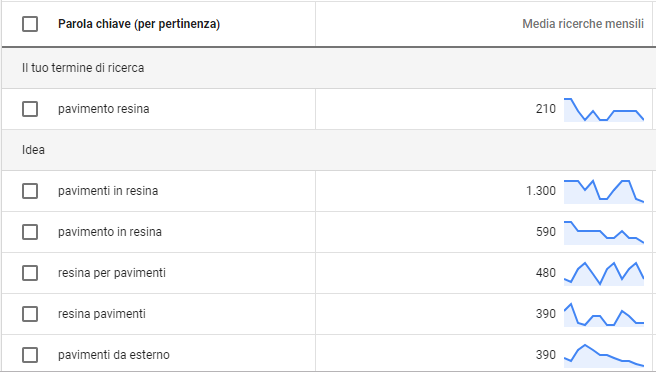Sort by 'Parola chiave (per pertinenza)' header

coord(139,24)
